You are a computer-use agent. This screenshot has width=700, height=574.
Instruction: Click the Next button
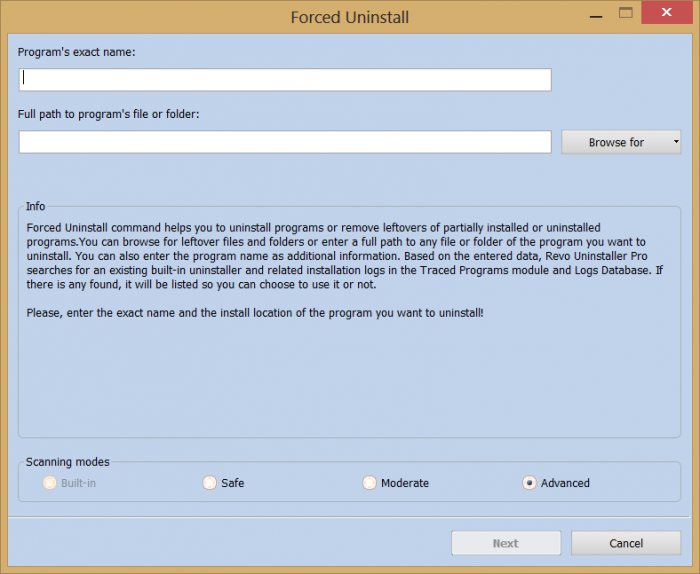[506, 543]
